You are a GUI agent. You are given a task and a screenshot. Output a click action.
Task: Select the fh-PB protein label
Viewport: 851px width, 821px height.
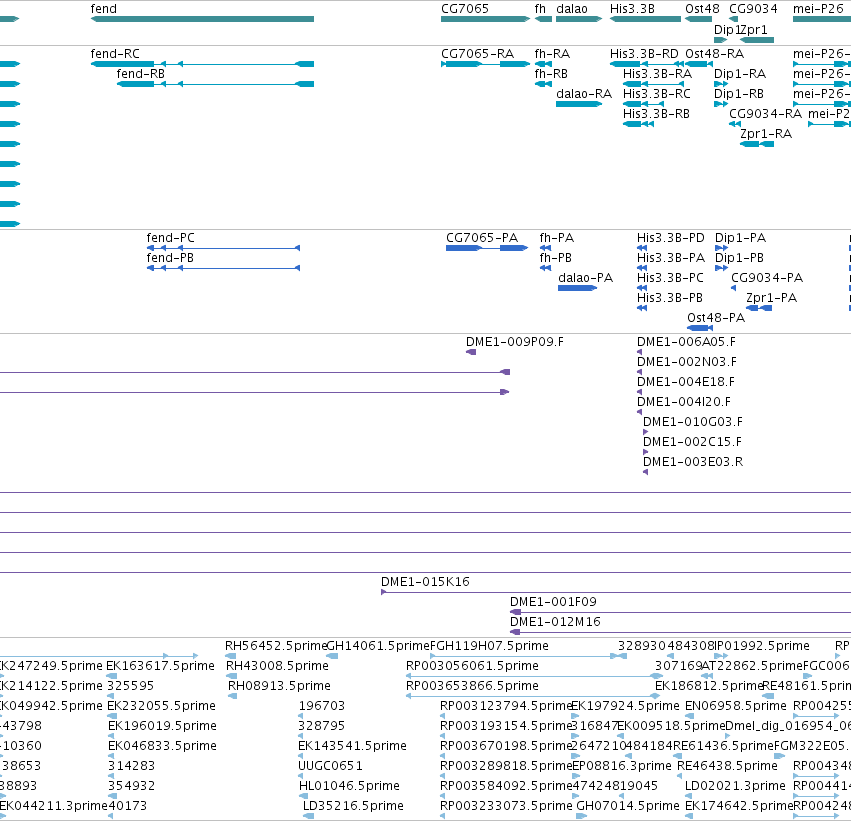point(556,258)
